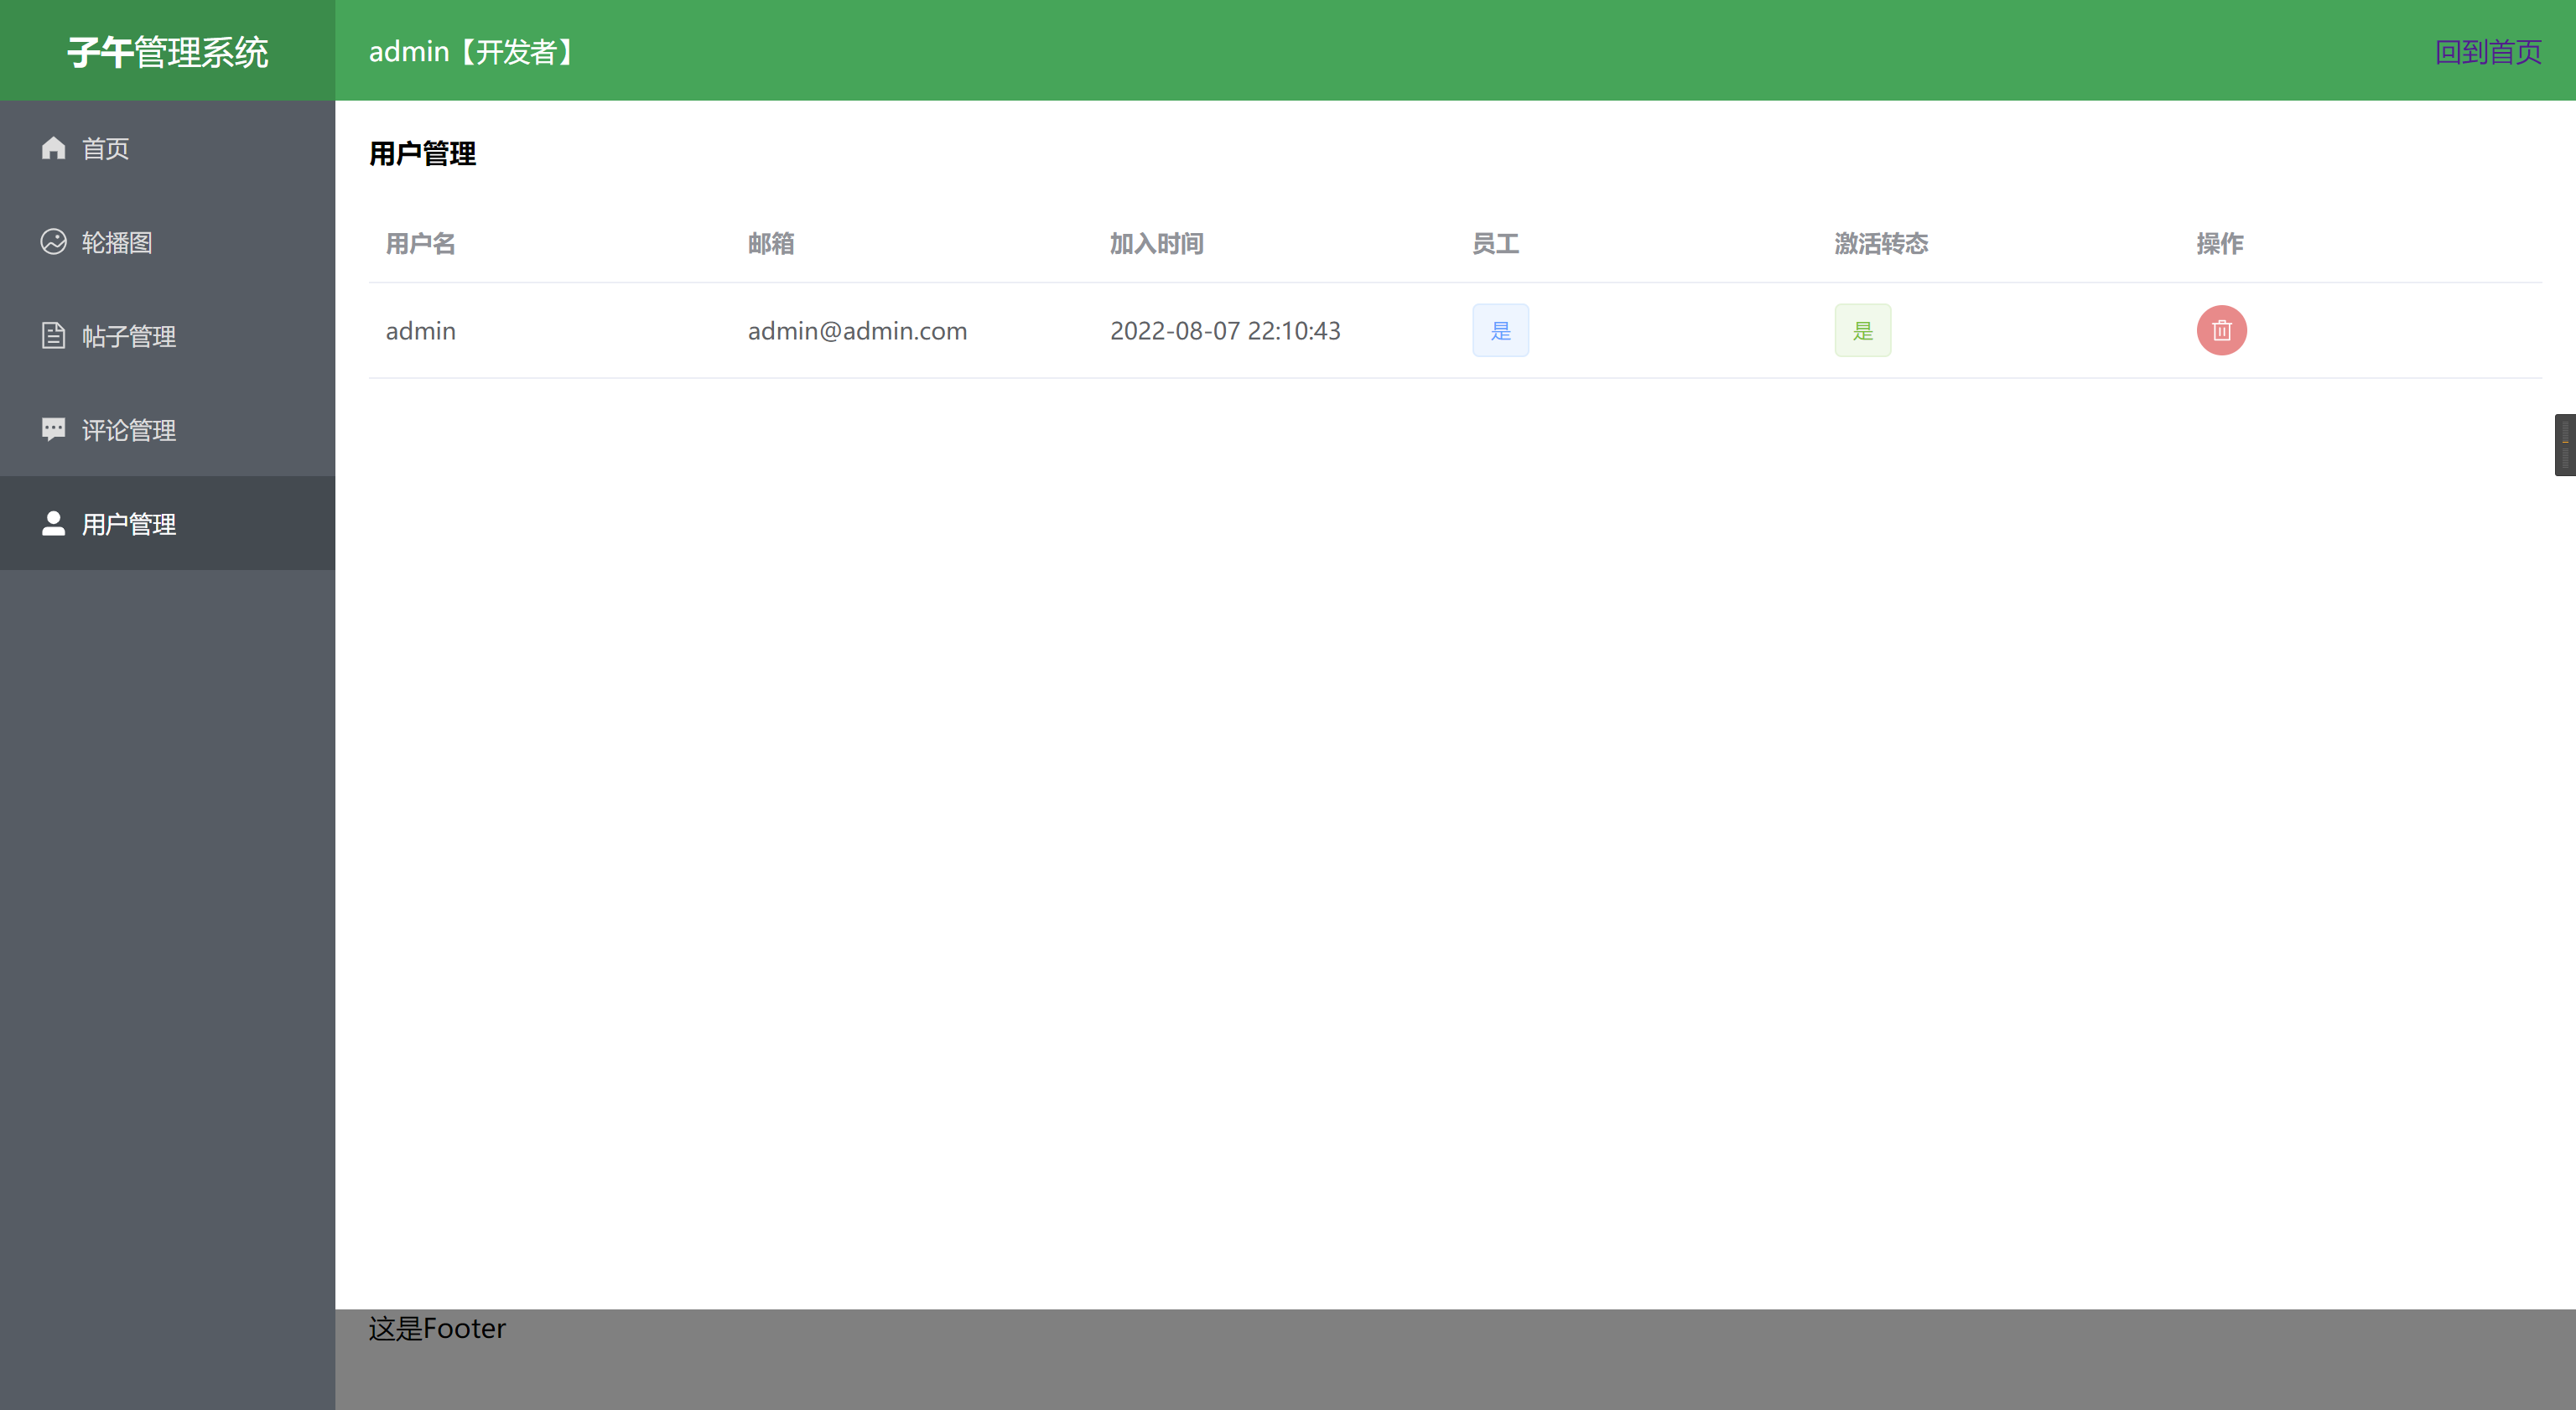
Task: Open 首页 menu item in sidebar
Action: tap(105, 149)
